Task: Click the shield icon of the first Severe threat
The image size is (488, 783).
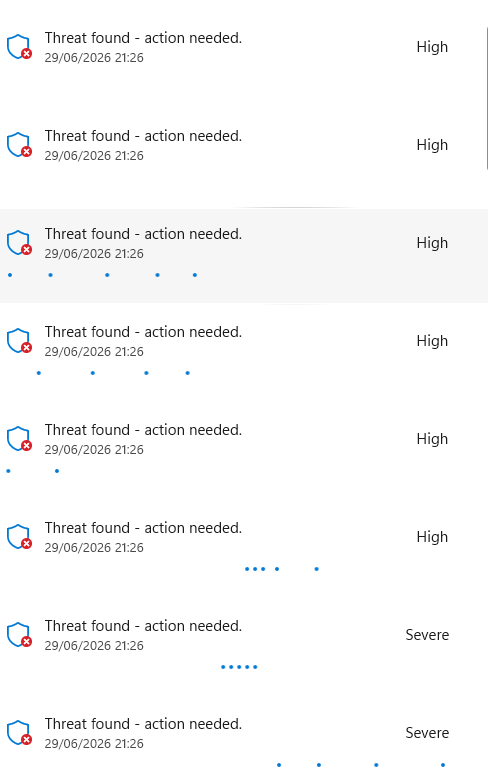Action: tap(19, 634)
